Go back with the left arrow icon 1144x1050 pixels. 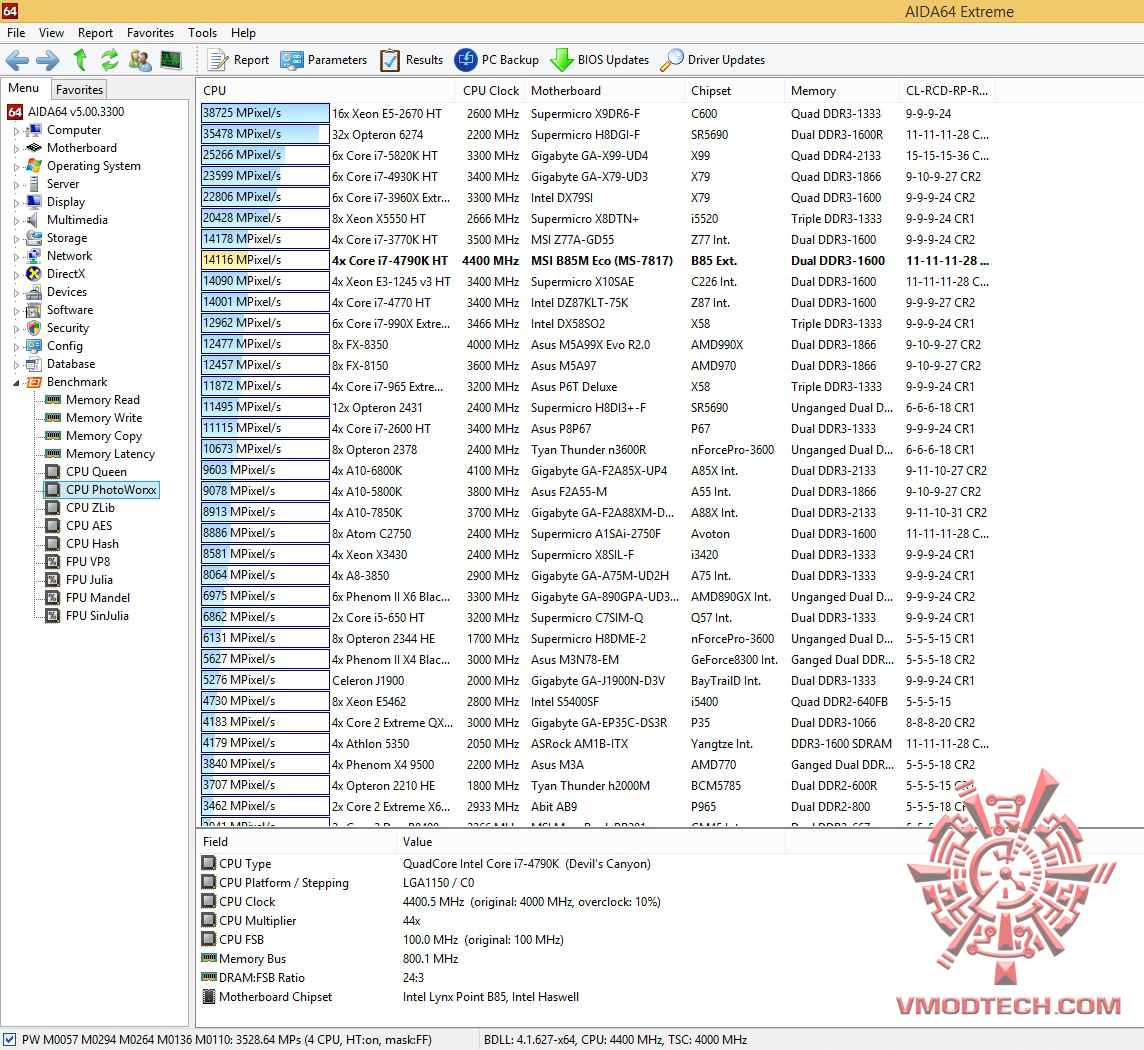[17, 60]
